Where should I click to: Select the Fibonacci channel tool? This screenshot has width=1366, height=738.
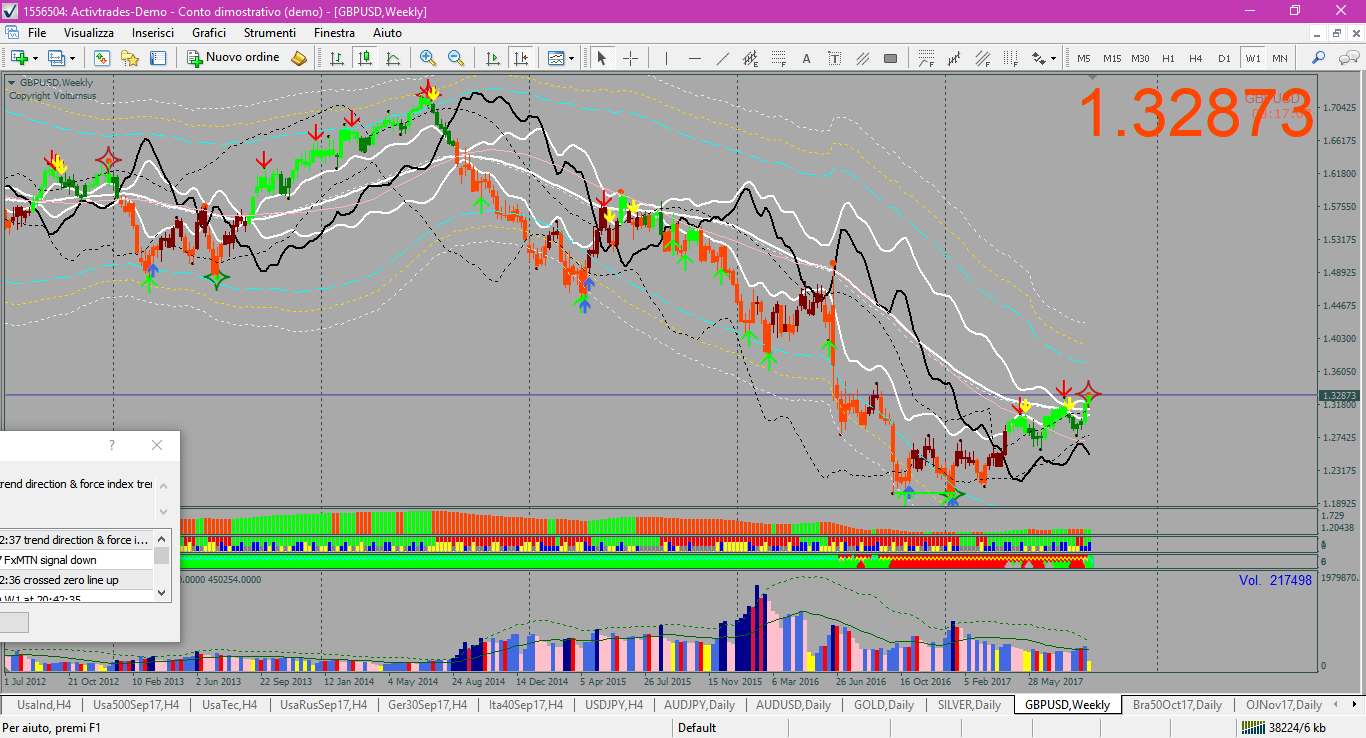[983, 58]
